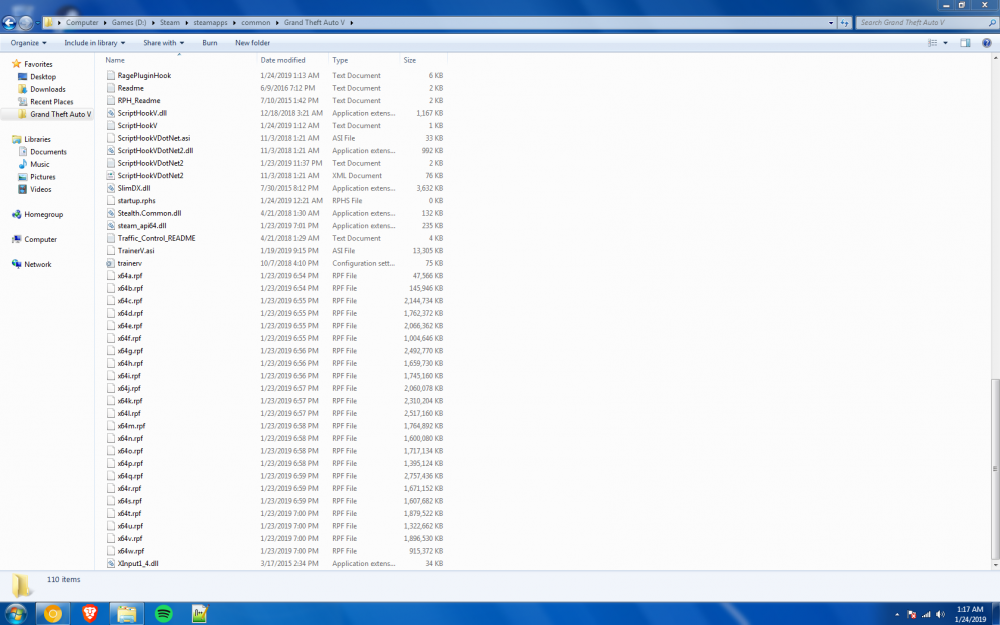Open the Share with dropdown
Screen dimensions: 1000x625
tap(163, 43)
